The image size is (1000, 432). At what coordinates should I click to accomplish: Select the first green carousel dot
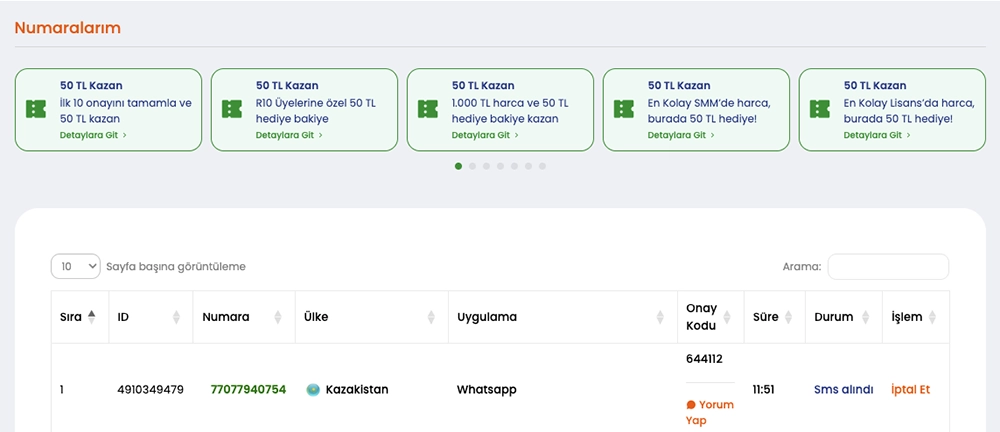pyautogui.click(x=458, y=166)
